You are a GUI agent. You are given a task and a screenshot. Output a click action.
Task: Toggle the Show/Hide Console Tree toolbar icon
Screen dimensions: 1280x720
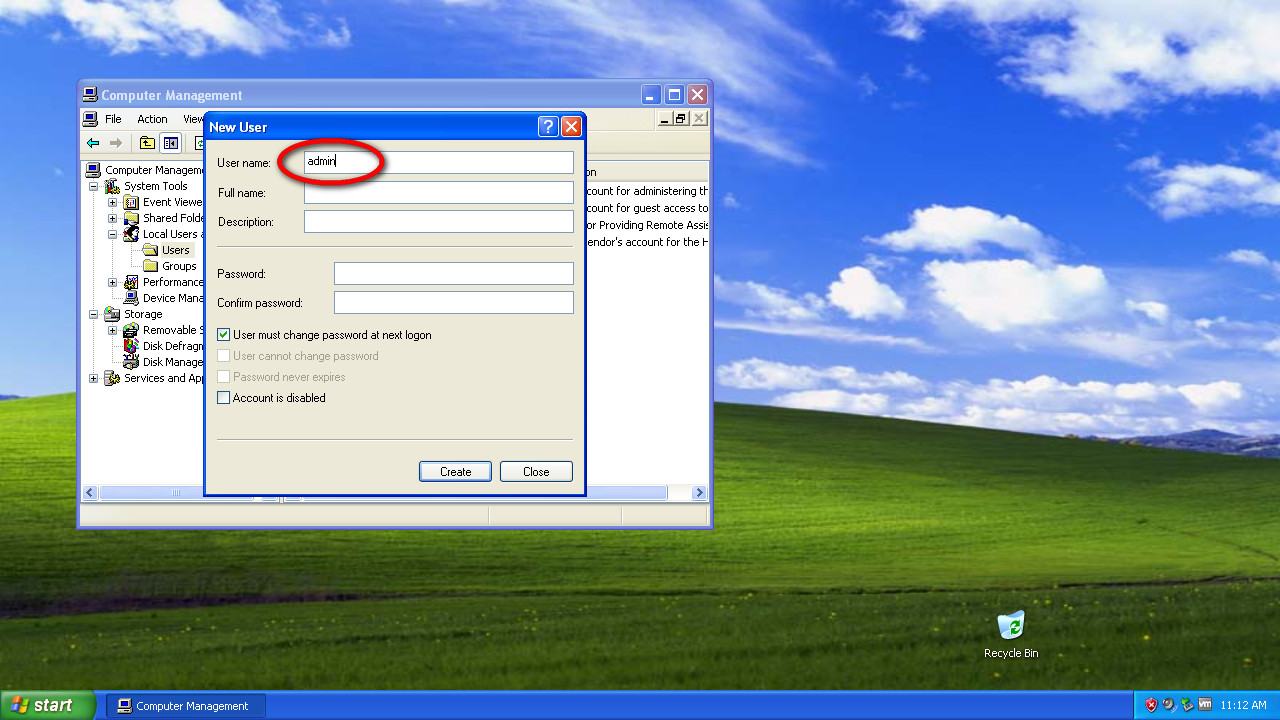[171, 143]
